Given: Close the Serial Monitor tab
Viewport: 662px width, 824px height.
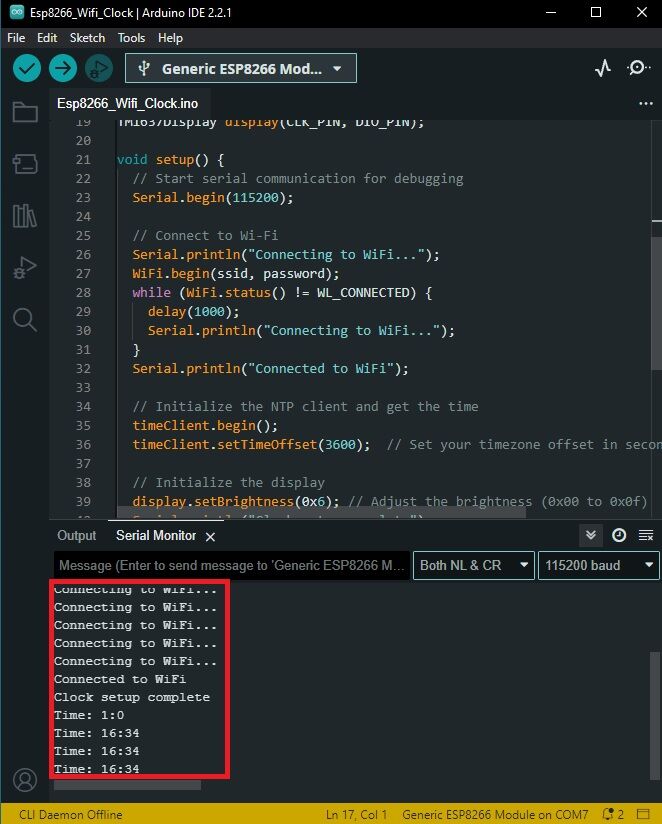Looking at the screenshot, I should (x=211, y=537).
